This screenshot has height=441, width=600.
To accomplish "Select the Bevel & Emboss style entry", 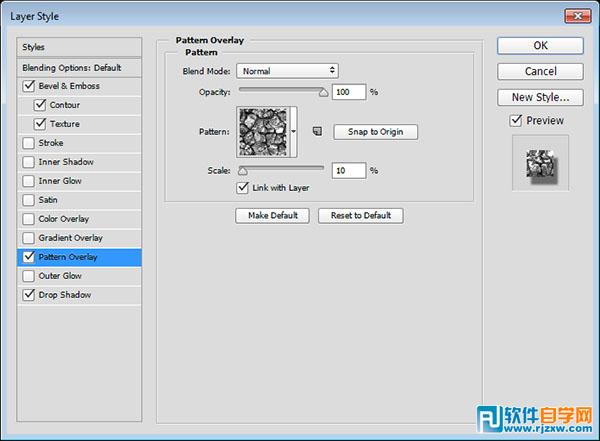I will 69,86.
